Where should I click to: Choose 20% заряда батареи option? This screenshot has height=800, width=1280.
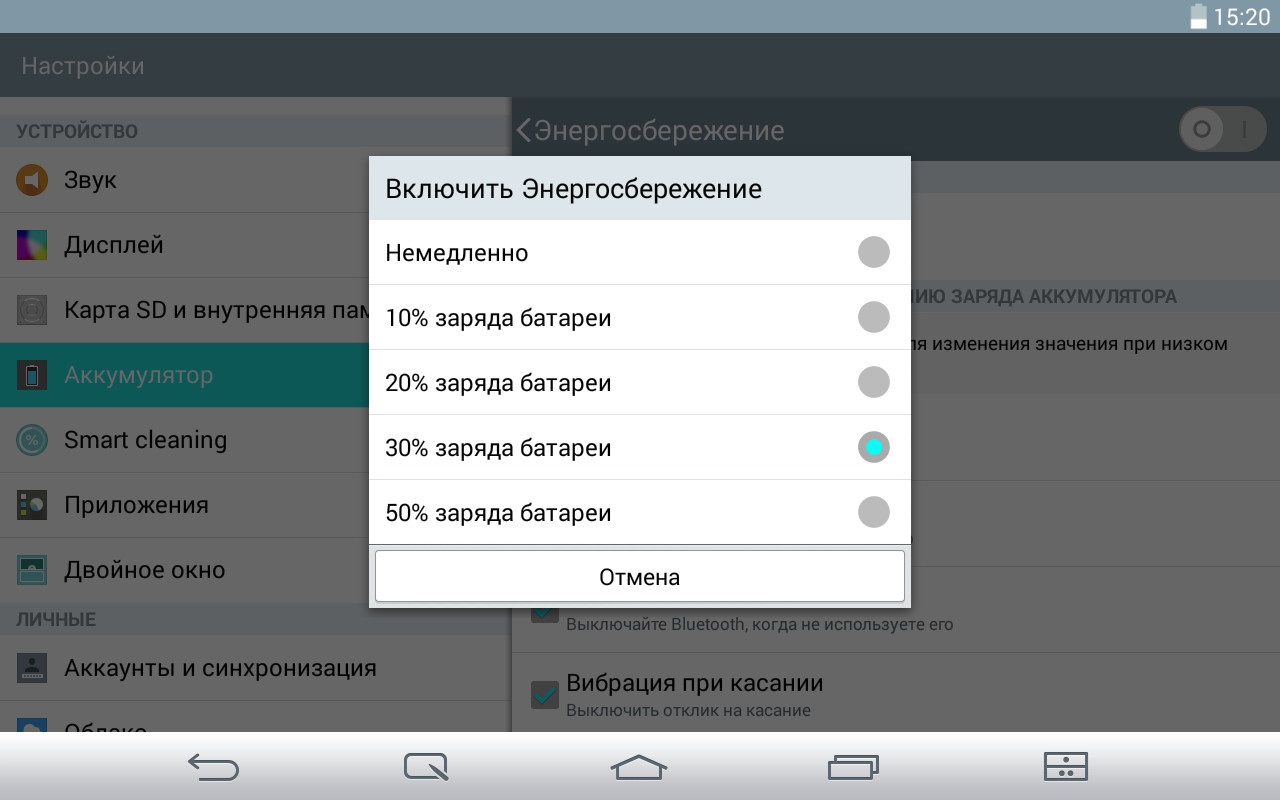click(873, 382)
